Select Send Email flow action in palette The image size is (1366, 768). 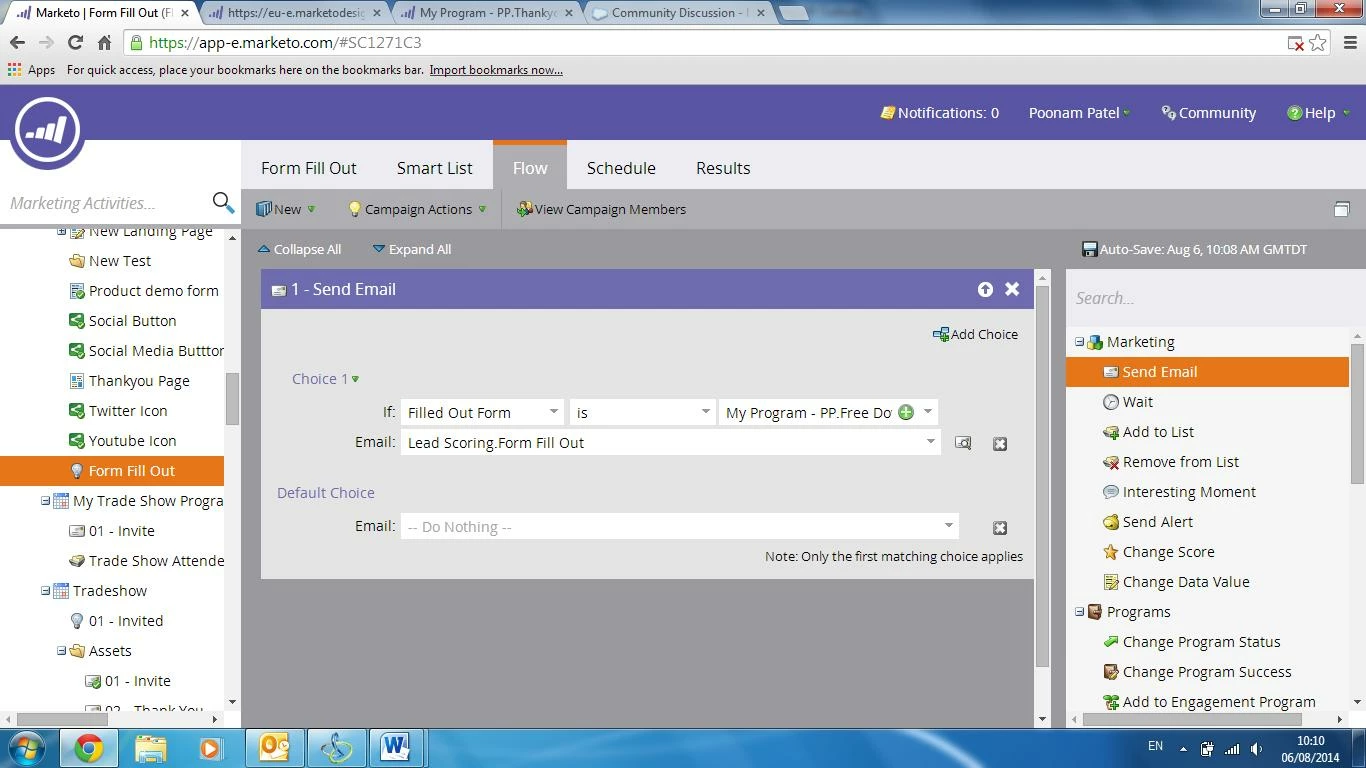coord(1207,372)
